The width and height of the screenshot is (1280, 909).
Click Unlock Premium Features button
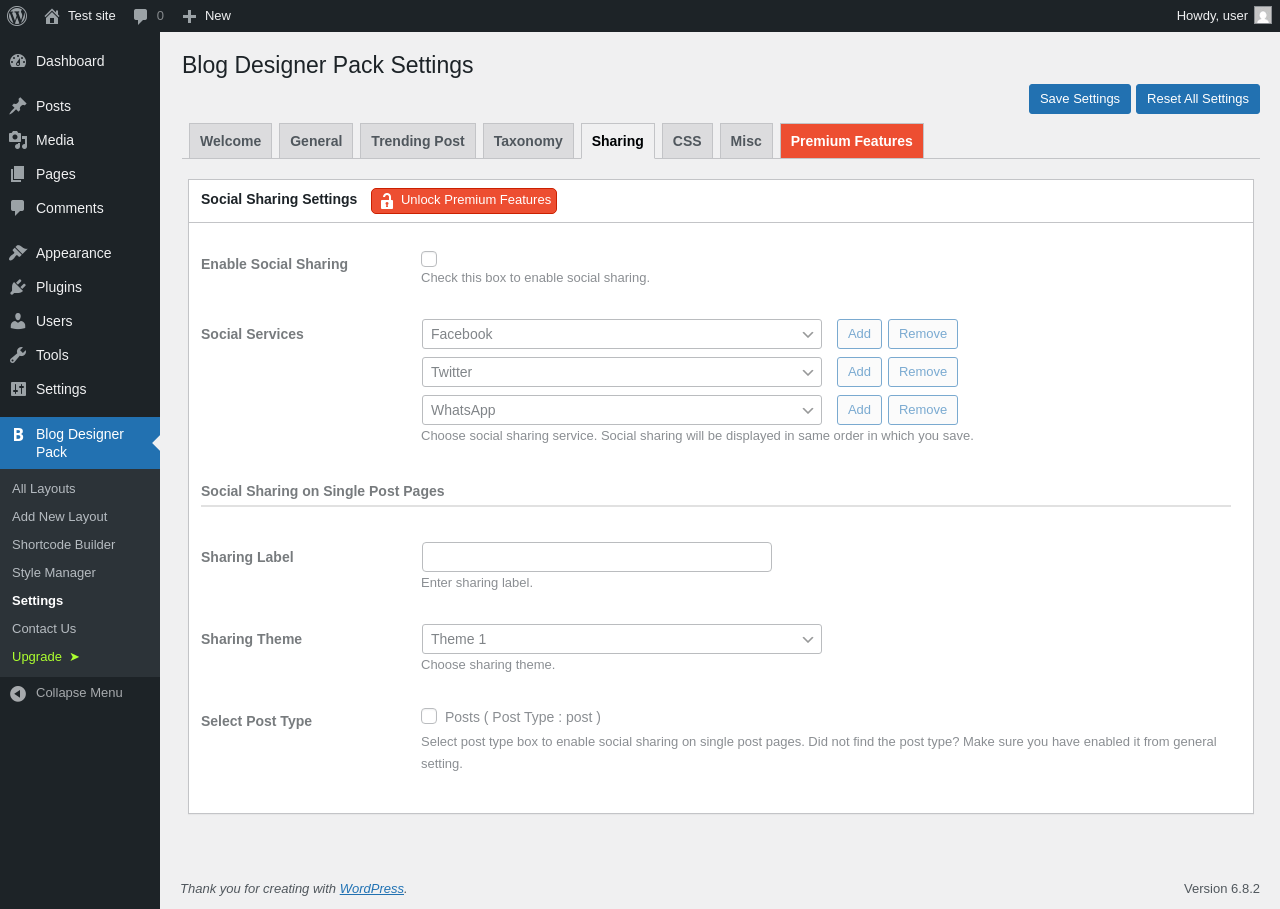pyautogui.click(x=464, y=201)
